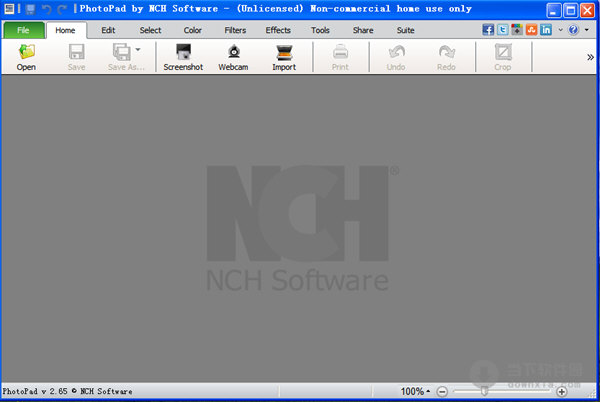Screen dimensions: 600x402
Task: Click the title bar menu icon
Action: coord(9,8)
